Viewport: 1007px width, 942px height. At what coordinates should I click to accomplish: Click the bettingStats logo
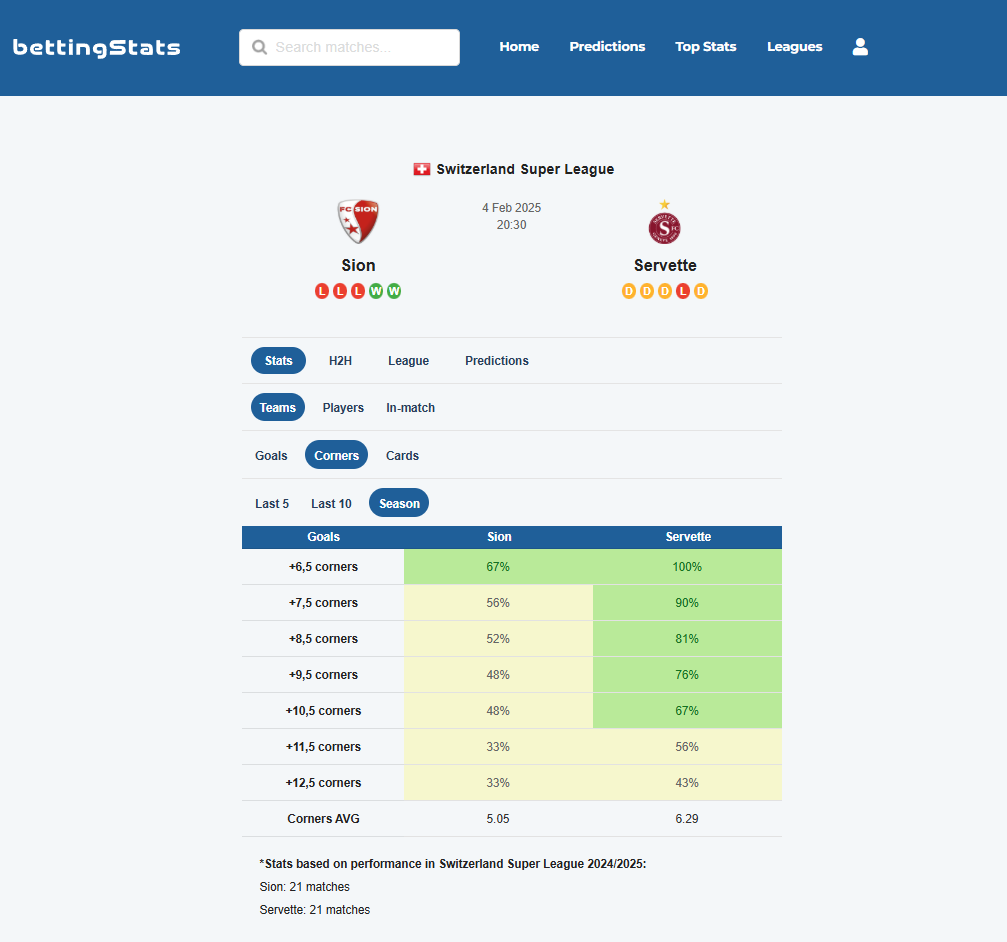click(96, 48)
